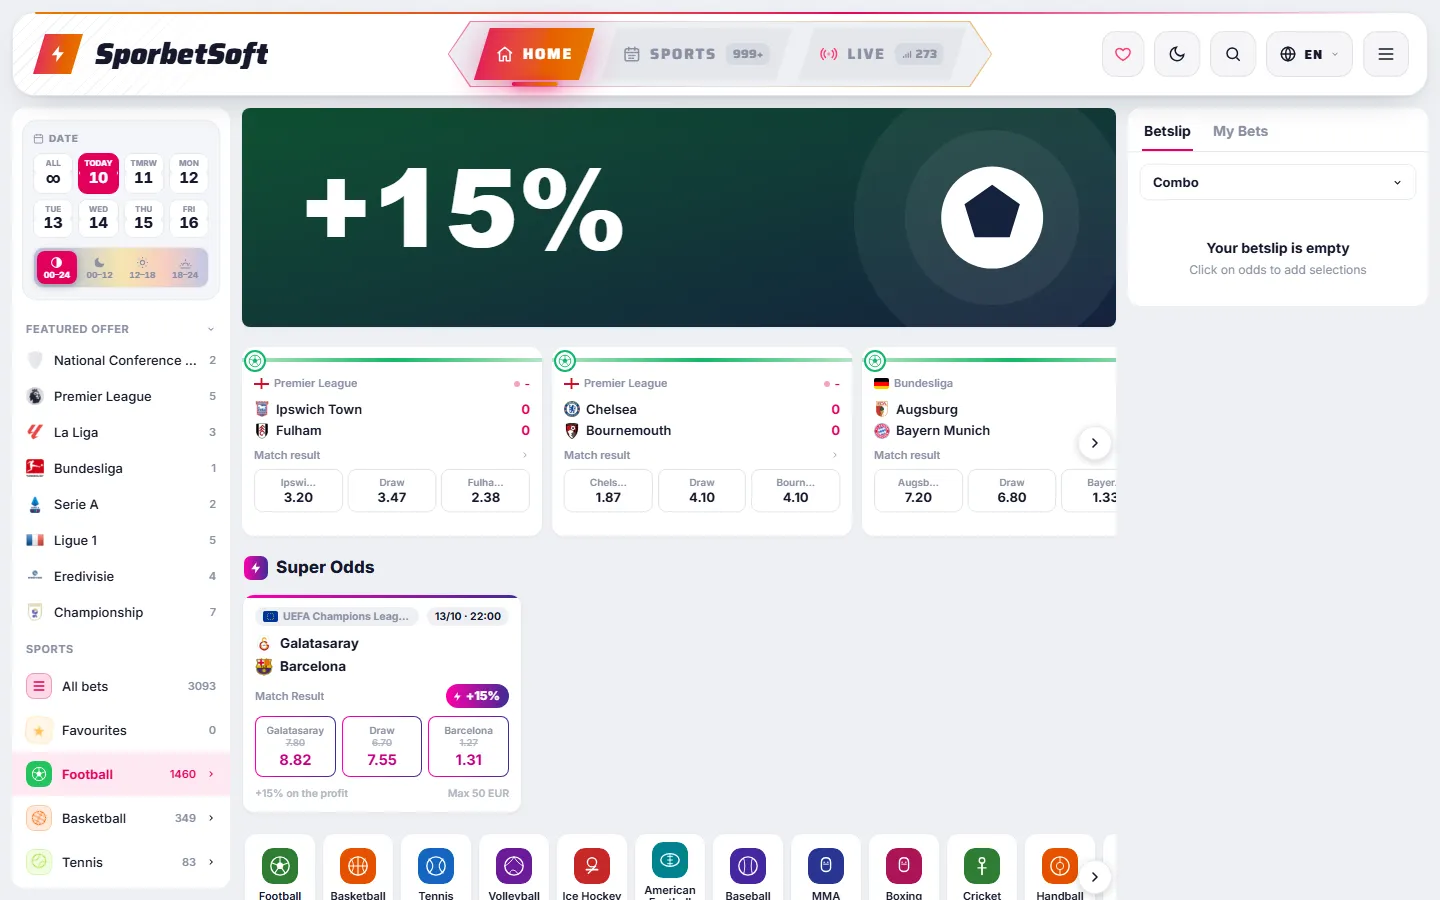The width and height of the screenshot is (1440, 900).
Task: Click the Tennis category tile icon
Action: [436, 865]
